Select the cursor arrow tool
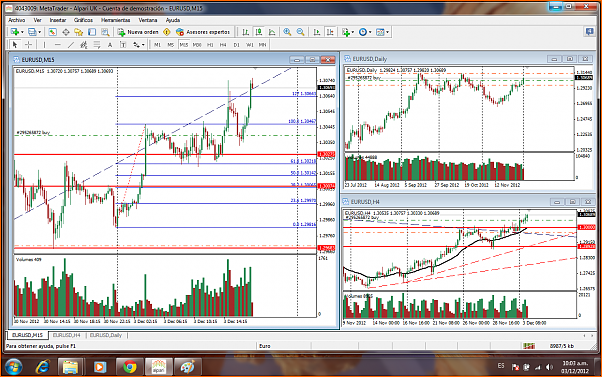 [x=15, y=45]
